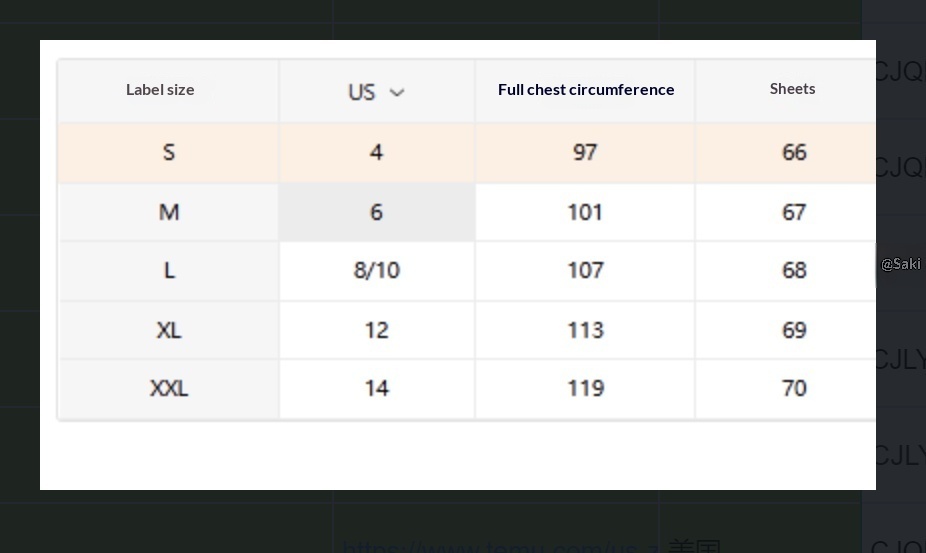Select the Full chest circumference header
Viewport: 926px width, 553px height.
pyautogui.click(x=586, y=90)
